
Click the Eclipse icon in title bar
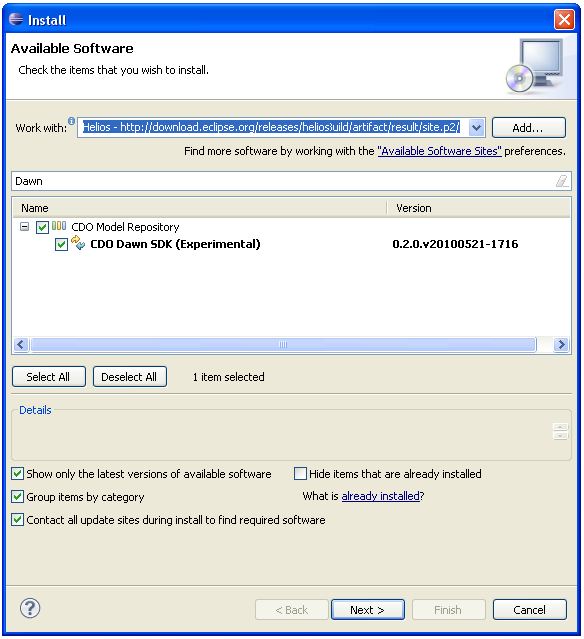[x=16, y=19]
